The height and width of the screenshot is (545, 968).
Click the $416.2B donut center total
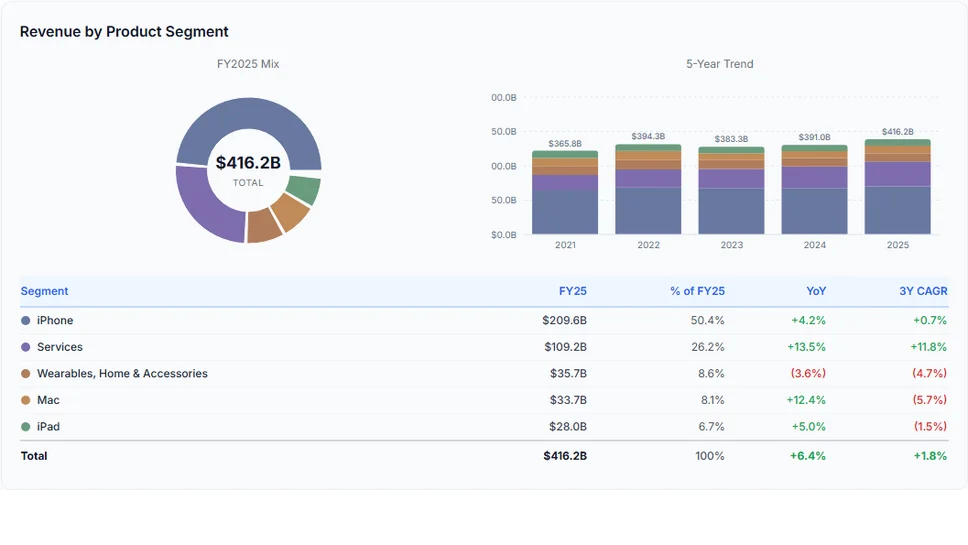point(248,163)
